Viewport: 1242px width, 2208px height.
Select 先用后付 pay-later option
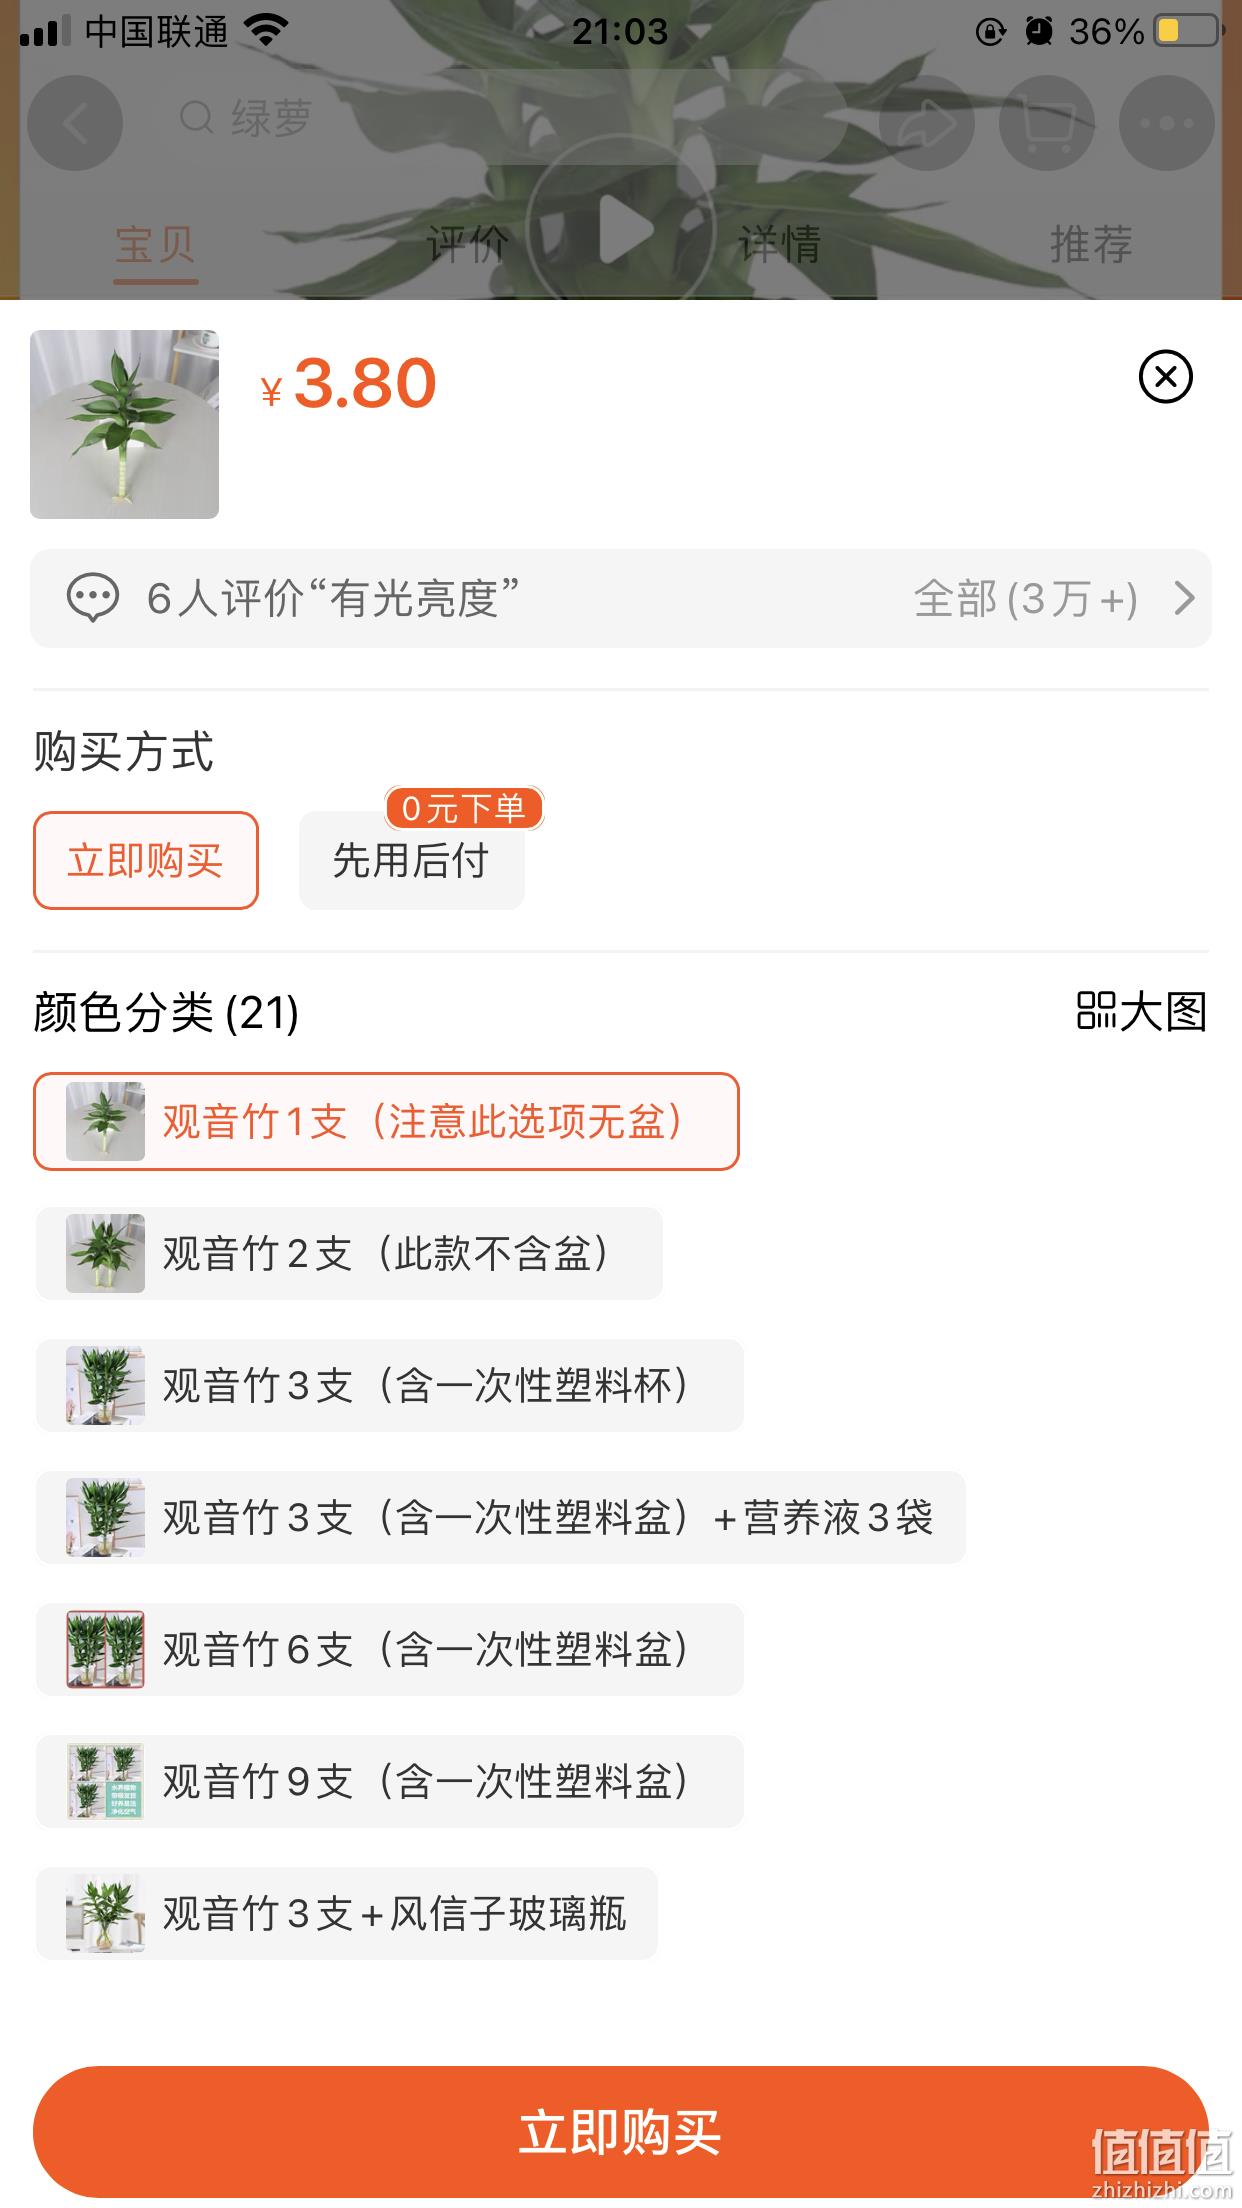[x=411, y=860]
